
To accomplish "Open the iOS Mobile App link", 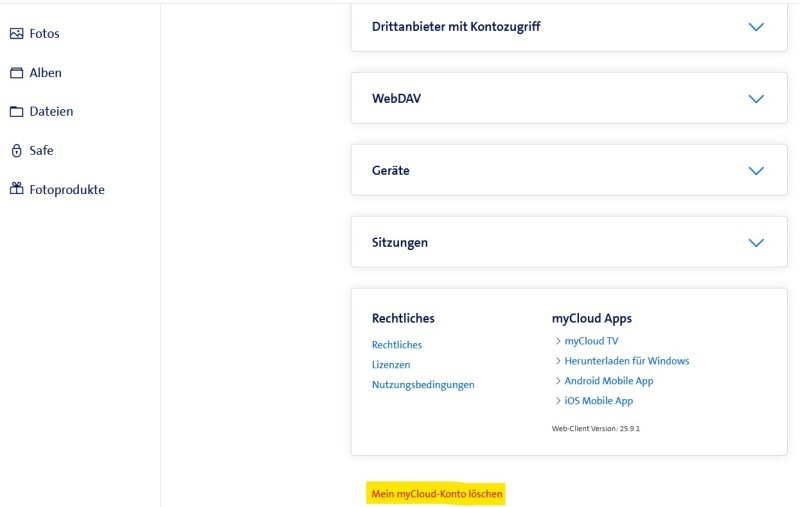I will pos(598,401).
